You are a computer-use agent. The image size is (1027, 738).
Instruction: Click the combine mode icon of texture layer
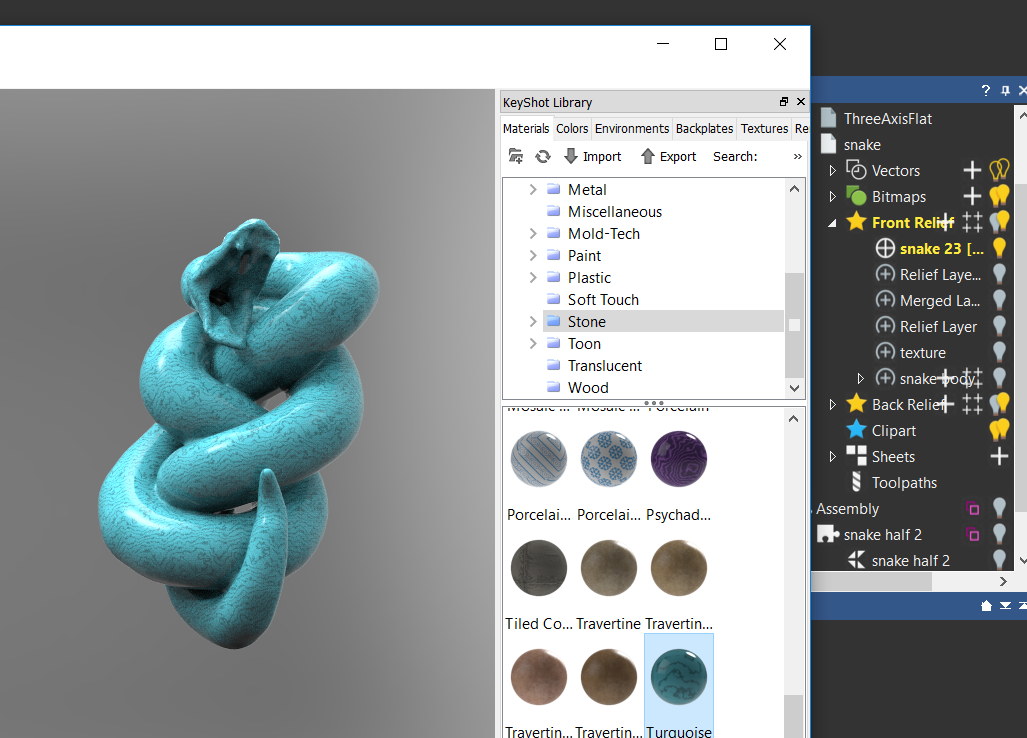pos(885,352)
